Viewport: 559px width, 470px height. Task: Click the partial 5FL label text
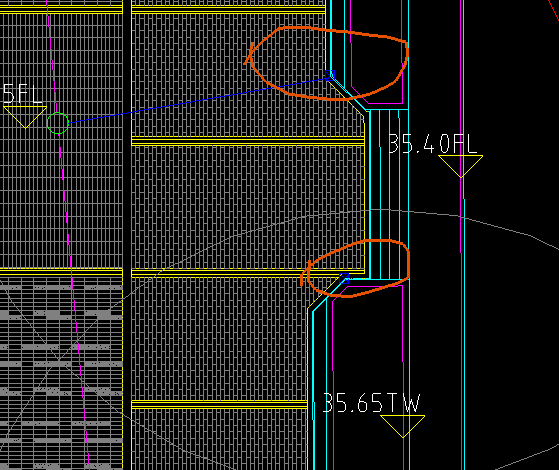click(22, 94)
